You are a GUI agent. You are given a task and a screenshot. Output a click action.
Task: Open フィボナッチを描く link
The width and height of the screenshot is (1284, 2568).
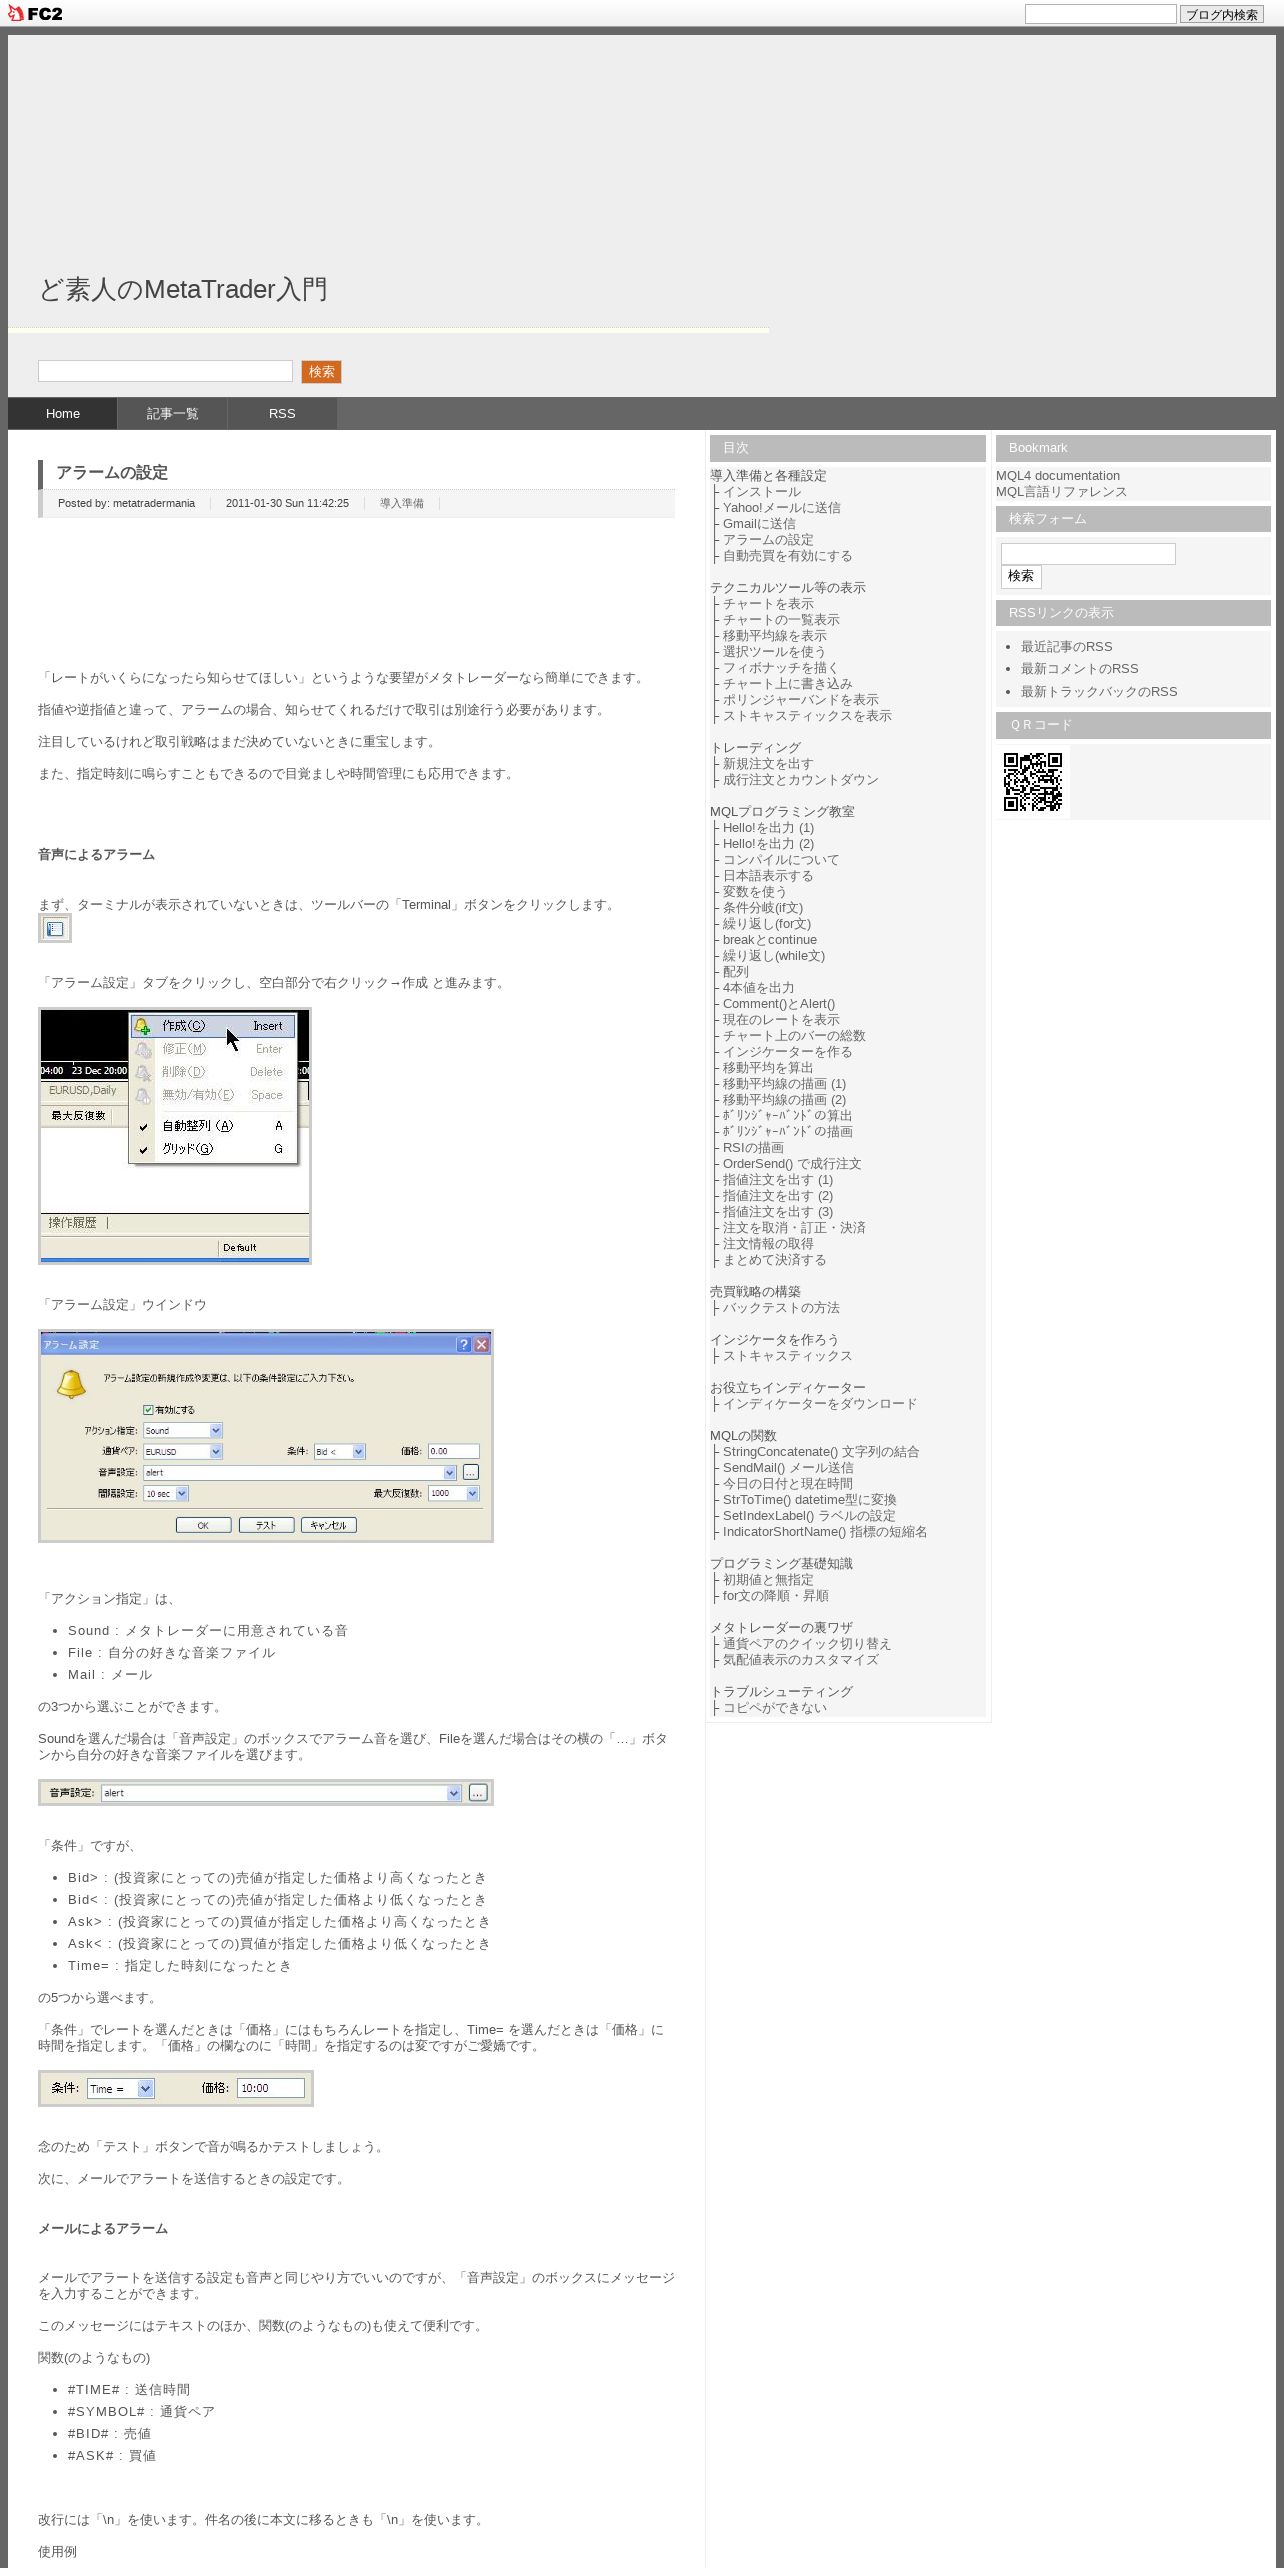780,668
